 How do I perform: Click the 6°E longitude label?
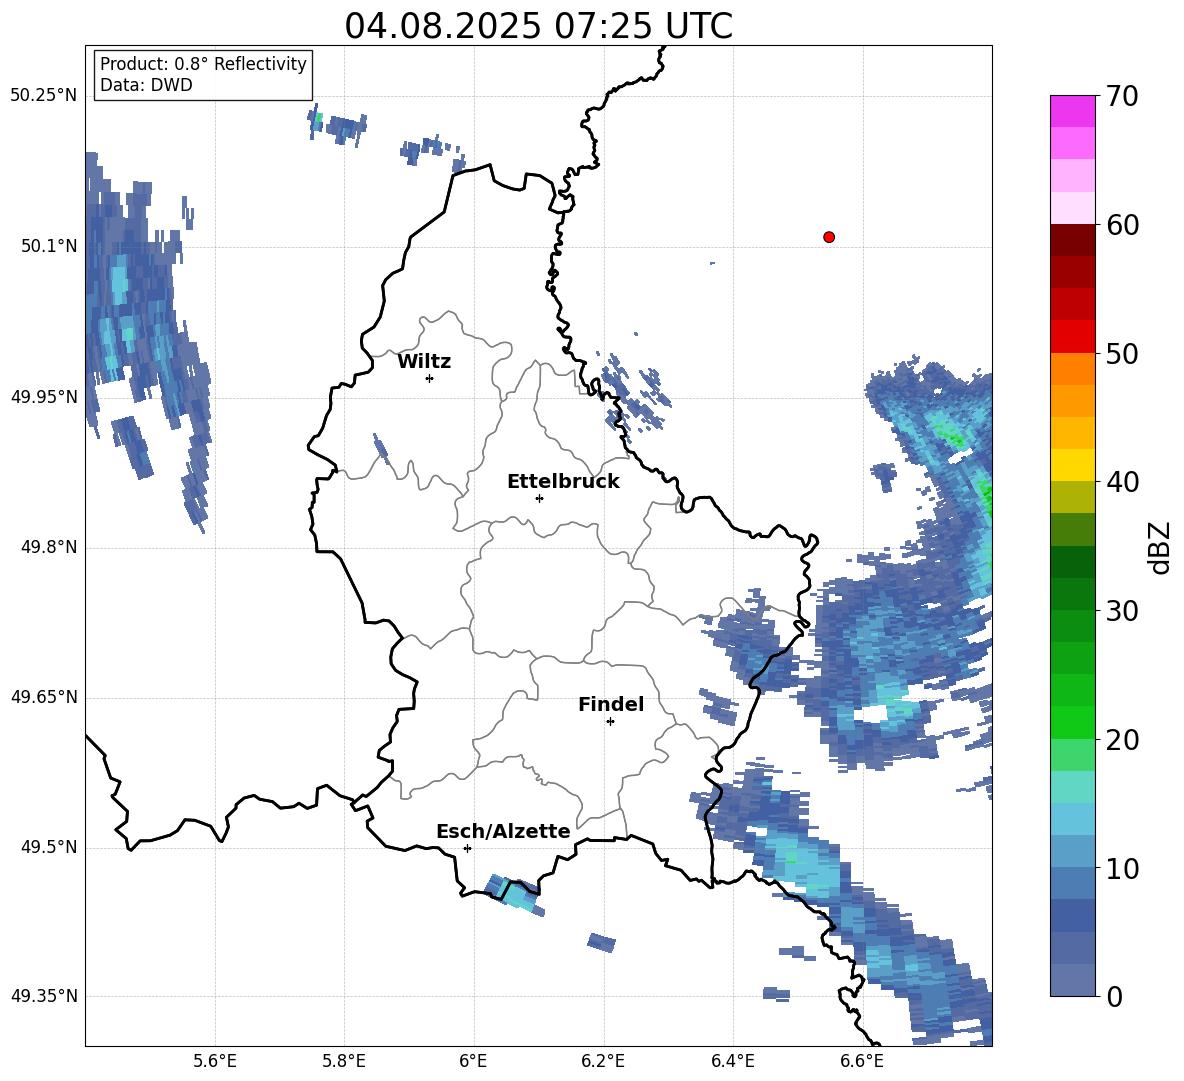pos(473,1061)
